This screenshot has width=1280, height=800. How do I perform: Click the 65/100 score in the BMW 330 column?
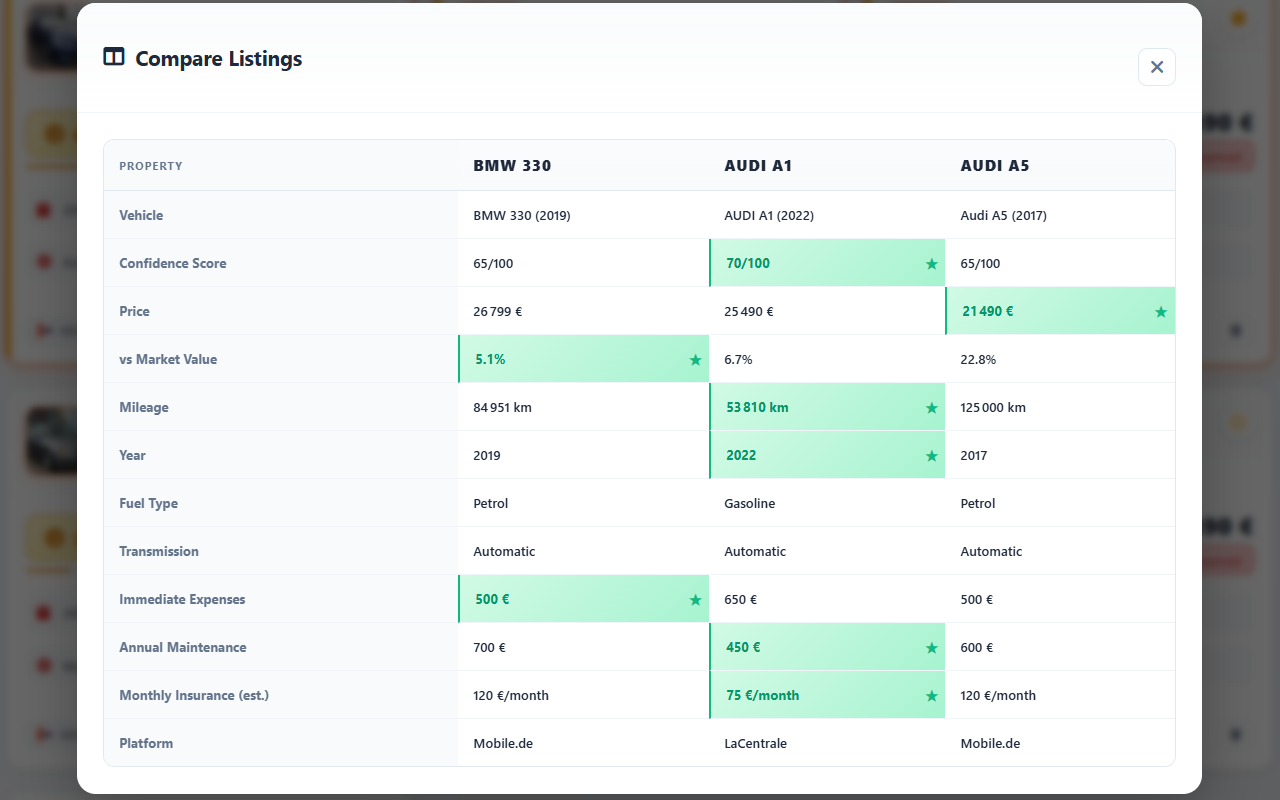point(493,263)
